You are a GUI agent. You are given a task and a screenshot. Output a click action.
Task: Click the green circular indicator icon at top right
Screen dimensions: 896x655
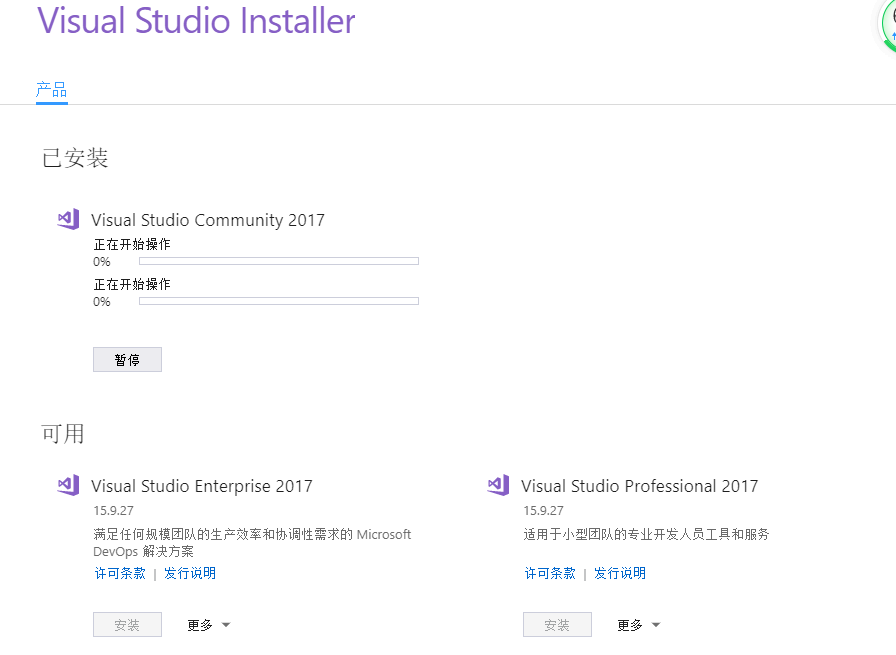coord(888,26)
